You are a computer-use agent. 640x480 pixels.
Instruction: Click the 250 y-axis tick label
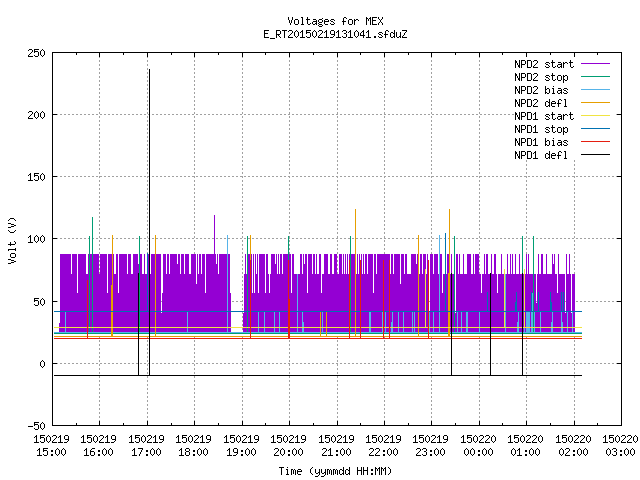[x=36, y=53]
